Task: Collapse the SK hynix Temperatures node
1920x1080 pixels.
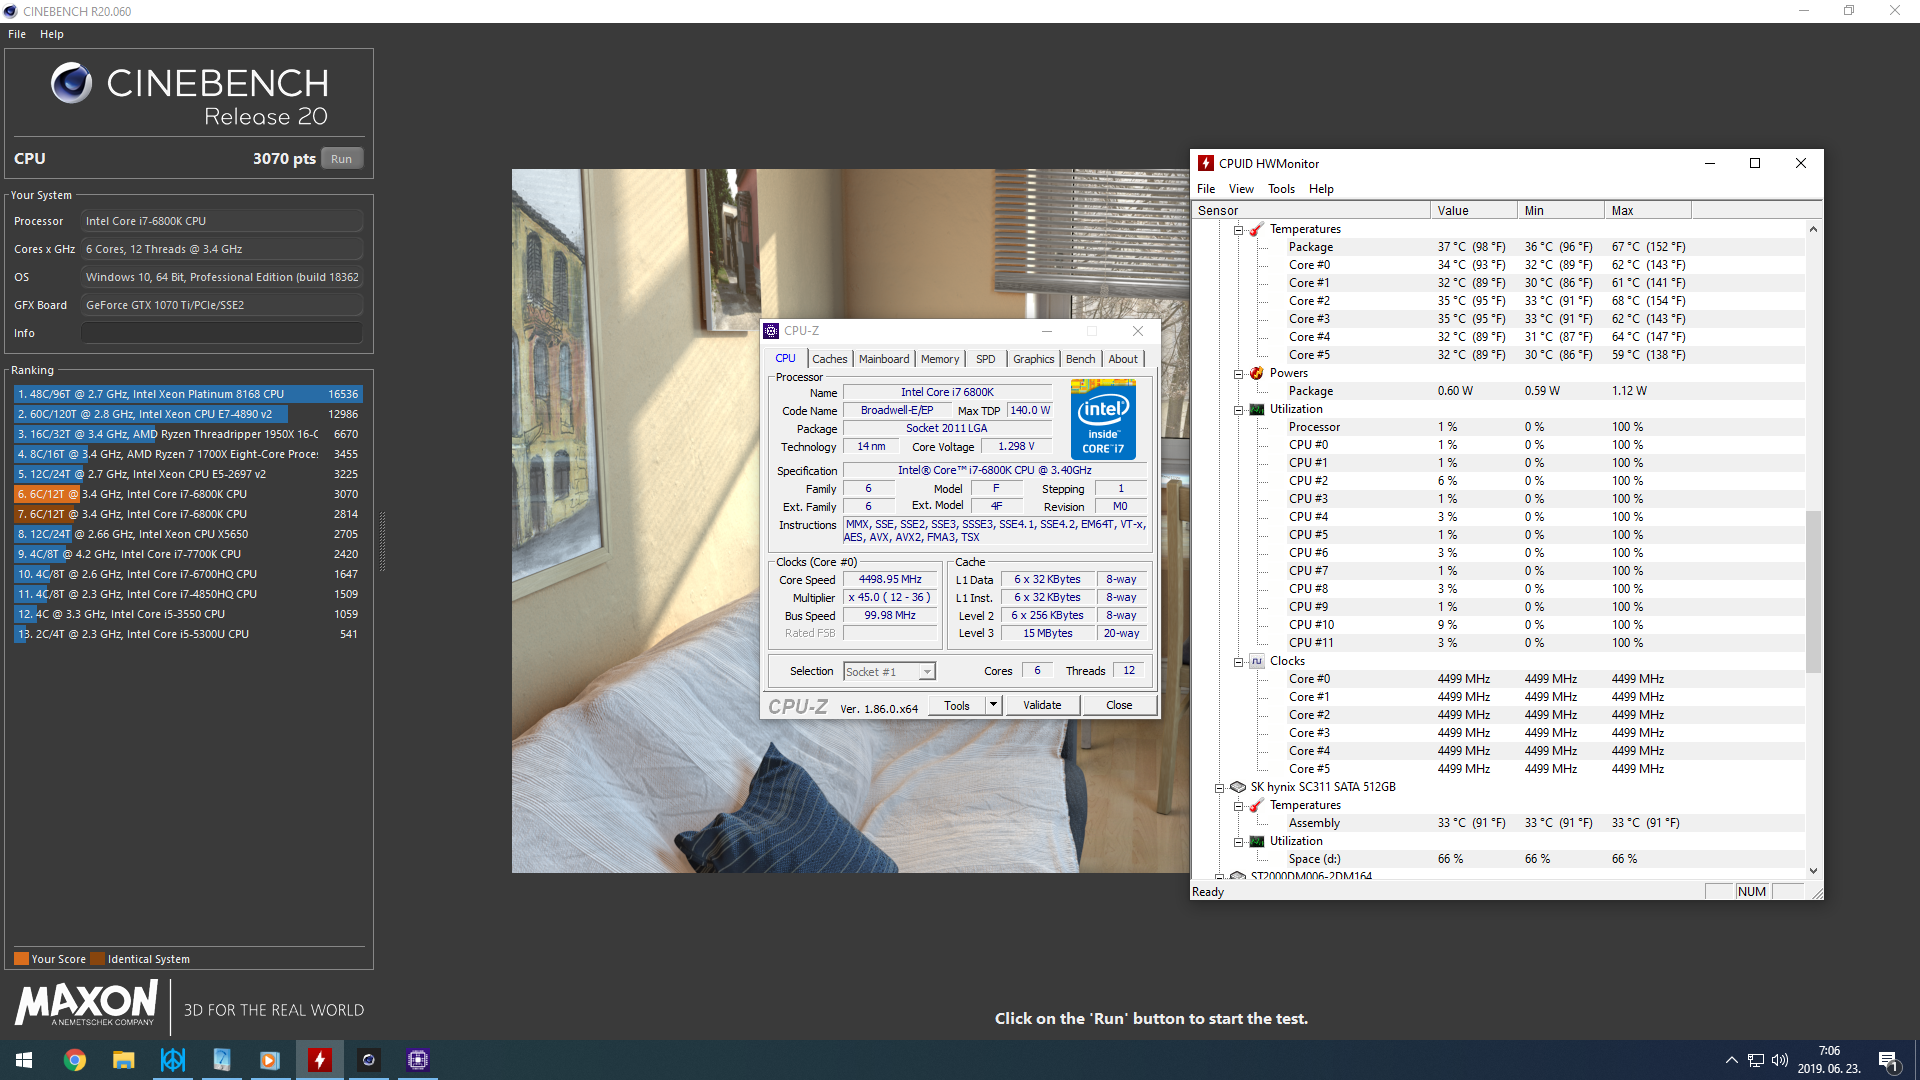Action: 1238,806
